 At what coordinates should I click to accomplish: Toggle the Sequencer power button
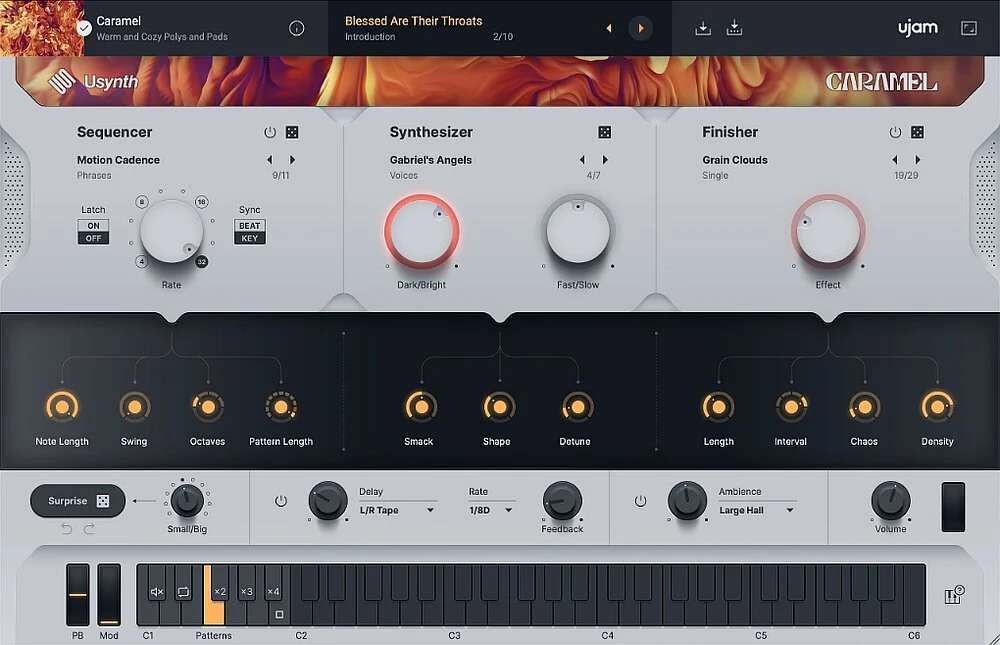[268, 131]
